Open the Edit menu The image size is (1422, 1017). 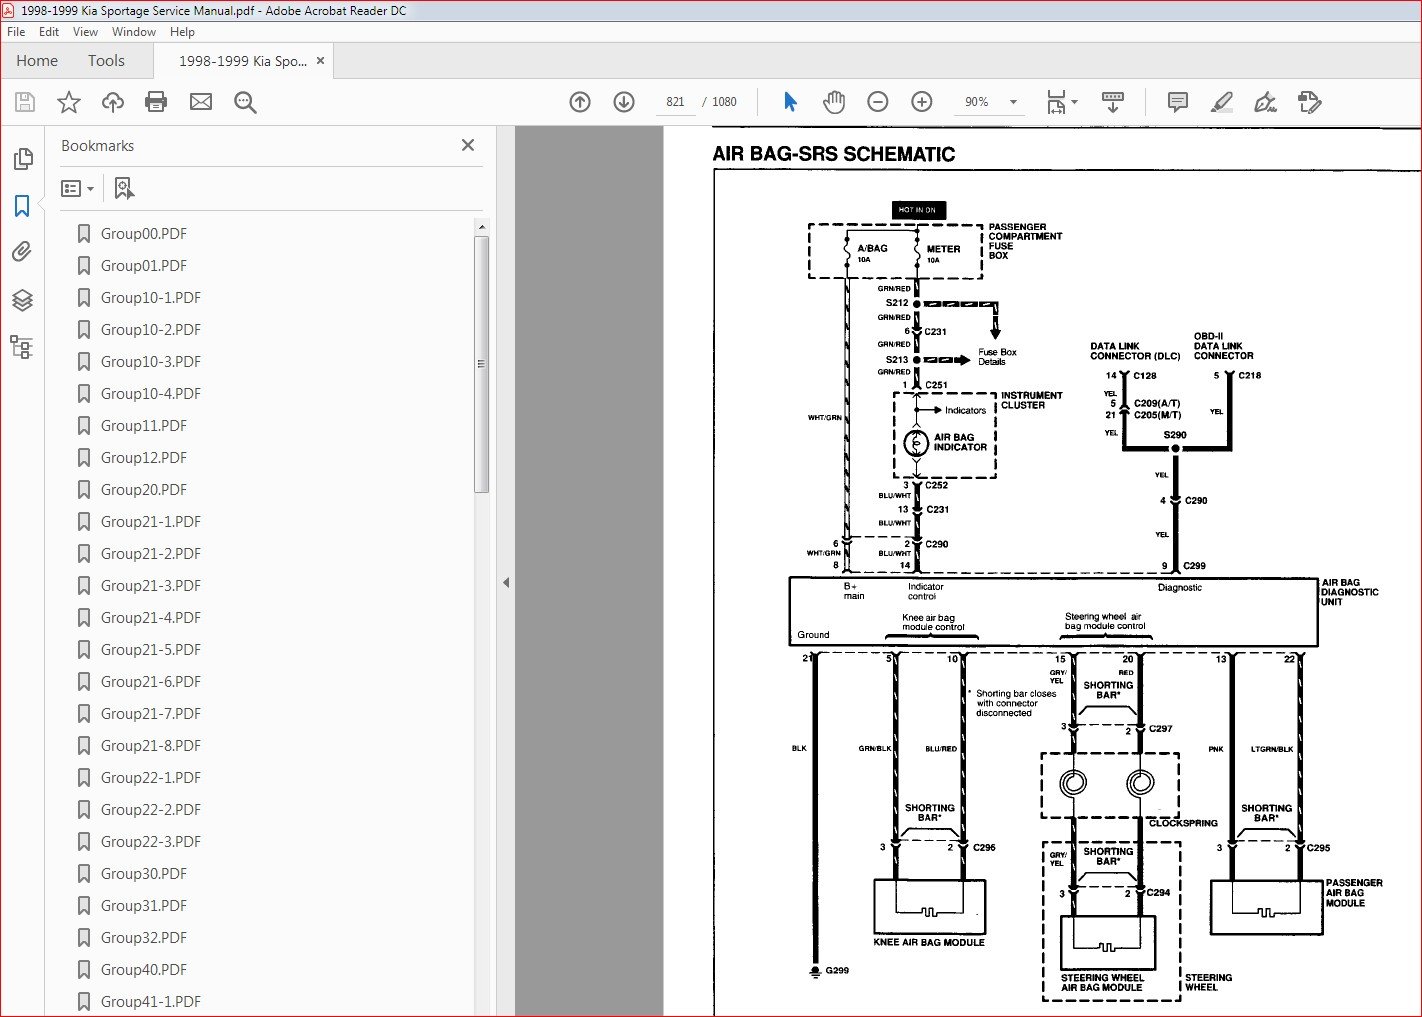point(49,32)
